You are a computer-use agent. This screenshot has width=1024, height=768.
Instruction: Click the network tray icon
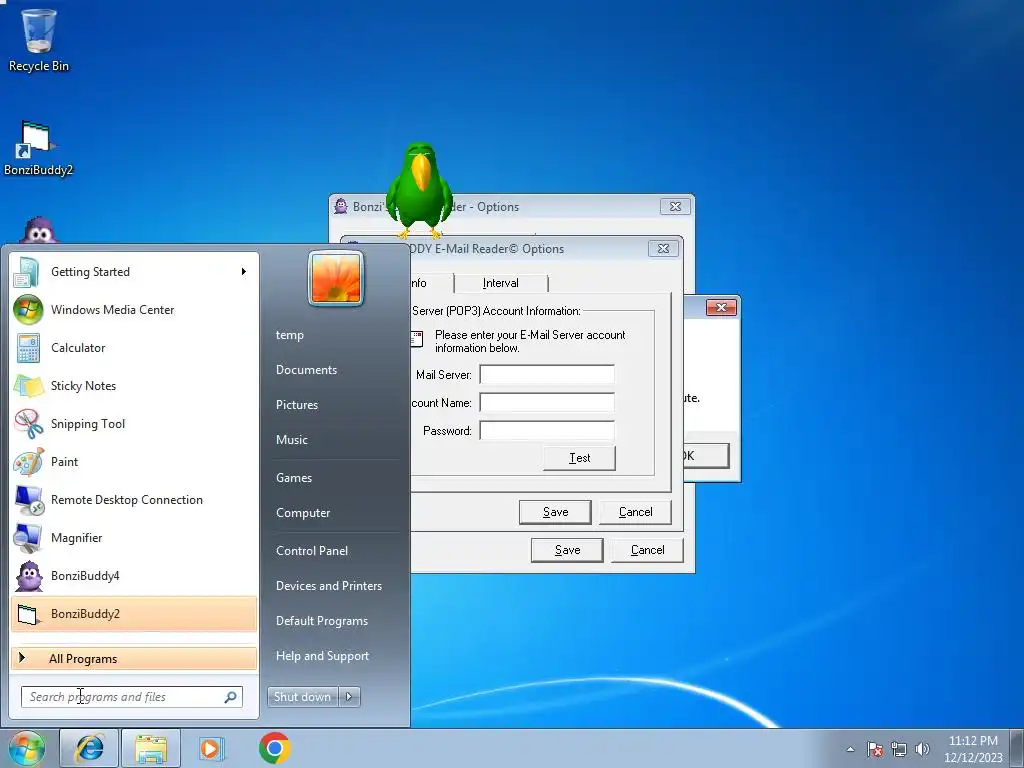[899, 749]
